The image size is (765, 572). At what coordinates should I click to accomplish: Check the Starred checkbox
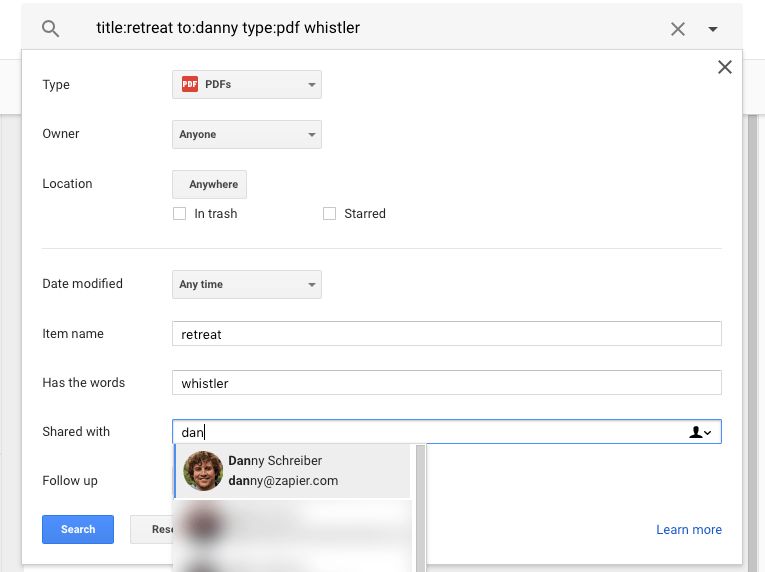(330, 214)
